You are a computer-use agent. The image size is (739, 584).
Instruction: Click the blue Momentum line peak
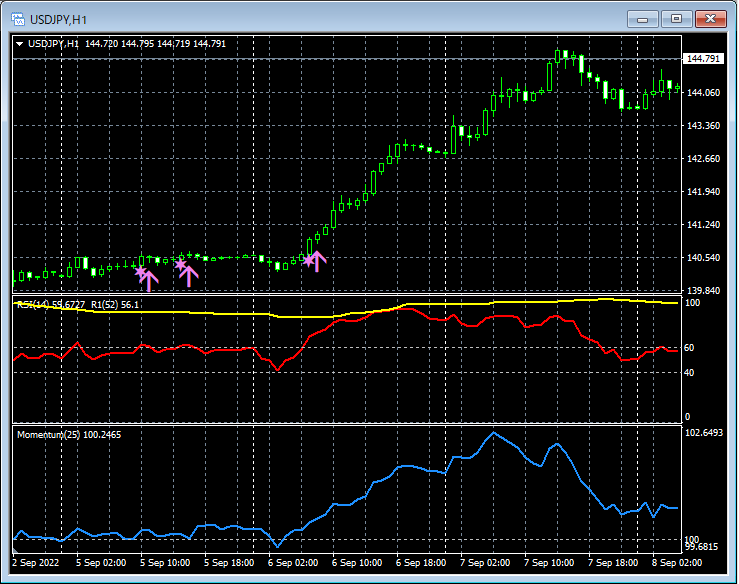pyautogui.click(x=493, y=433)
